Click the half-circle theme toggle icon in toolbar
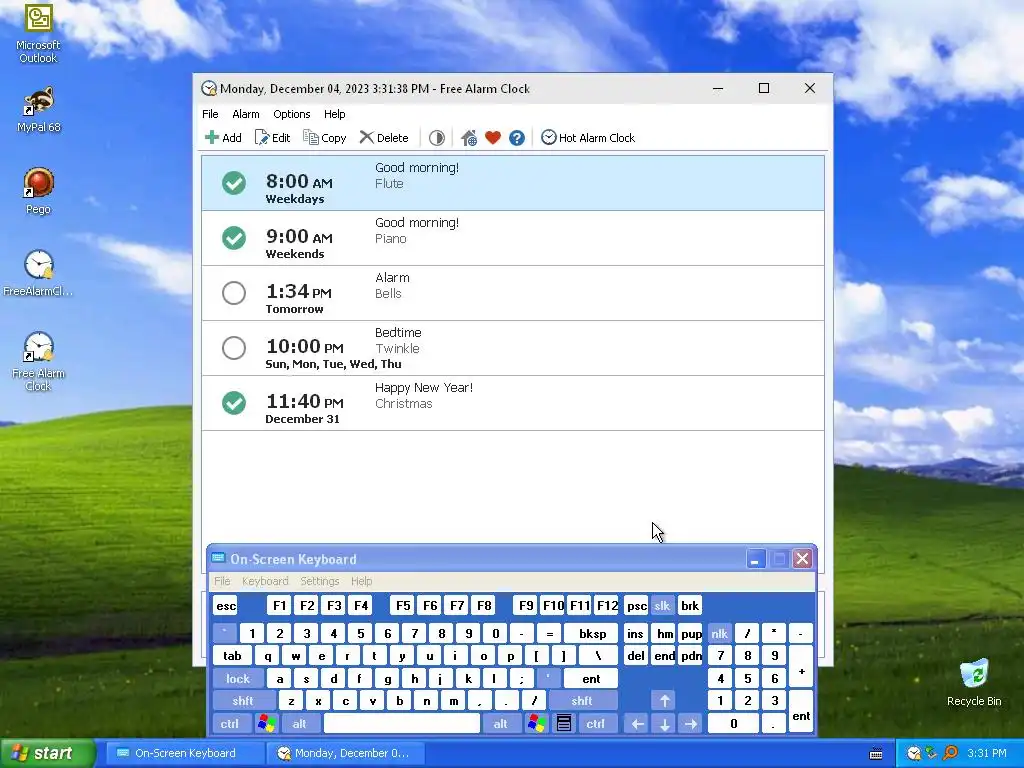Viewport: 1024px width, 768px height. (x=437, y=138)
